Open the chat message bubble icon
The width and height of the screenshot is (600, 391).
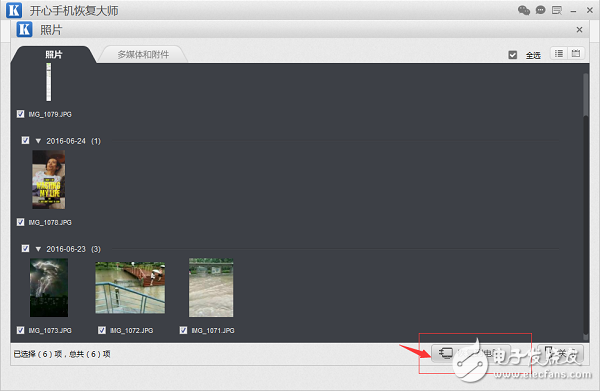pyautogui.click(x=540, y=10)
